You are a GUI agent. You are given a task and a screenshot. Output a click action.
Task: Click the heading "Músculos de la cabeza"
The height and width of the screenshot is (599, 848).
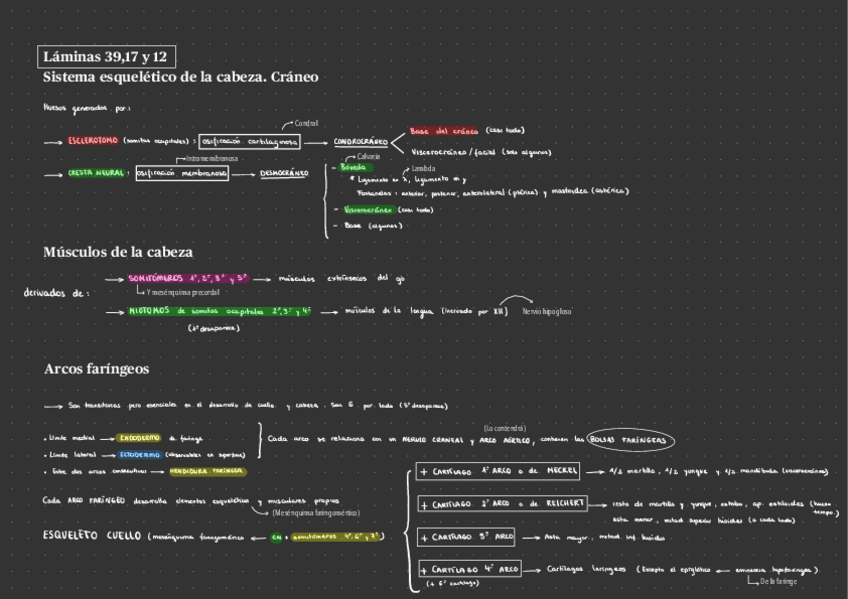coord(118,252)
